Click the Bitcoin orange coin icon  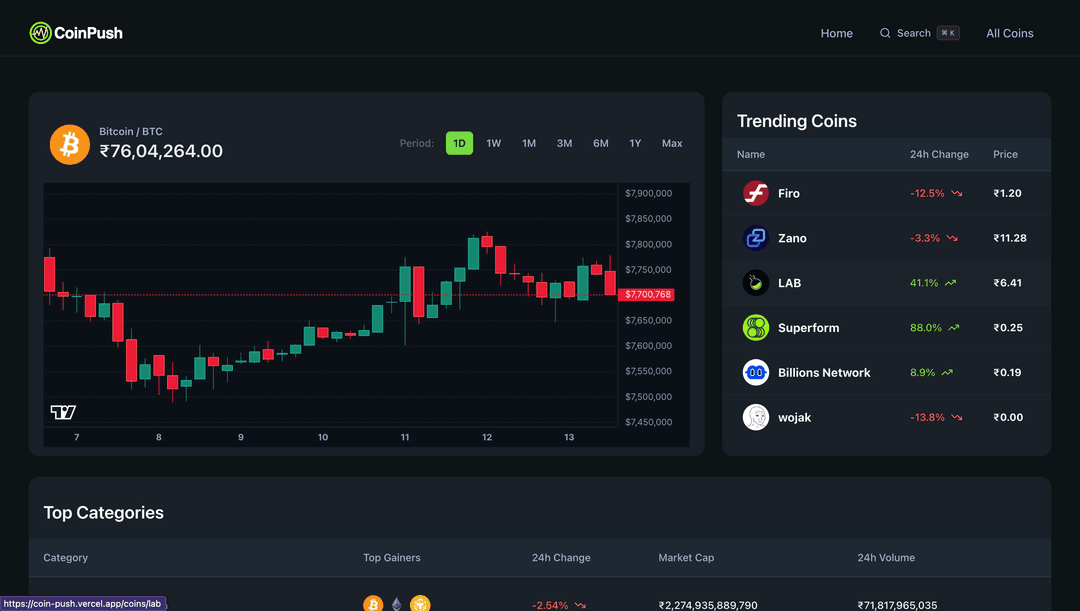70,145
